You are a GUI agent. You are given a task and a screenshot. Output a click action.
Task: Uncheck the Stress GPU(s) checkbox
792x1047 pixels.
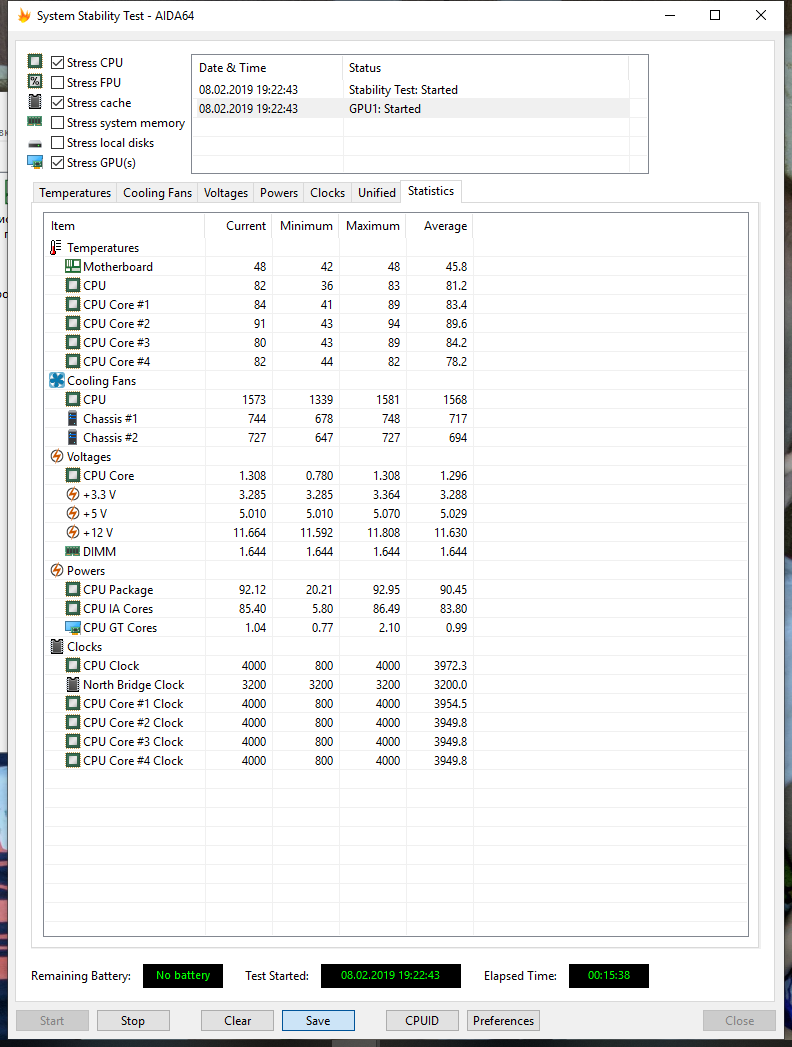click(57, 162)
